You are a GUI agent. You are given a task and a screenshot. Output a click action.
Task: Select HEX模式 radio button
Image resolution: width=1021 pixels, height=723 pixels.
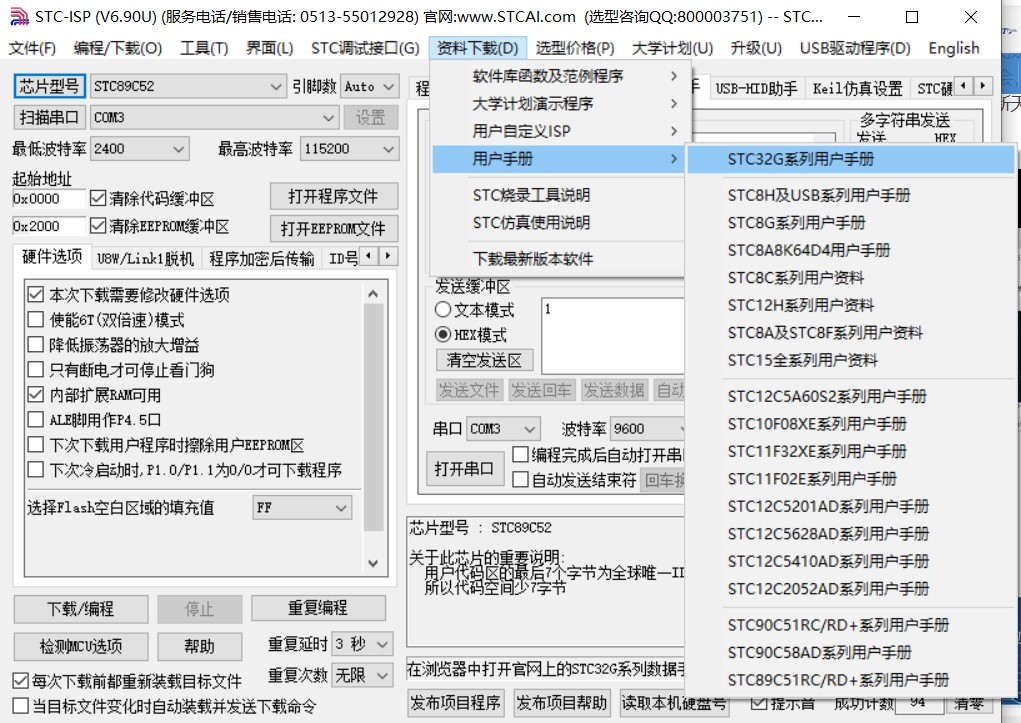443,334
